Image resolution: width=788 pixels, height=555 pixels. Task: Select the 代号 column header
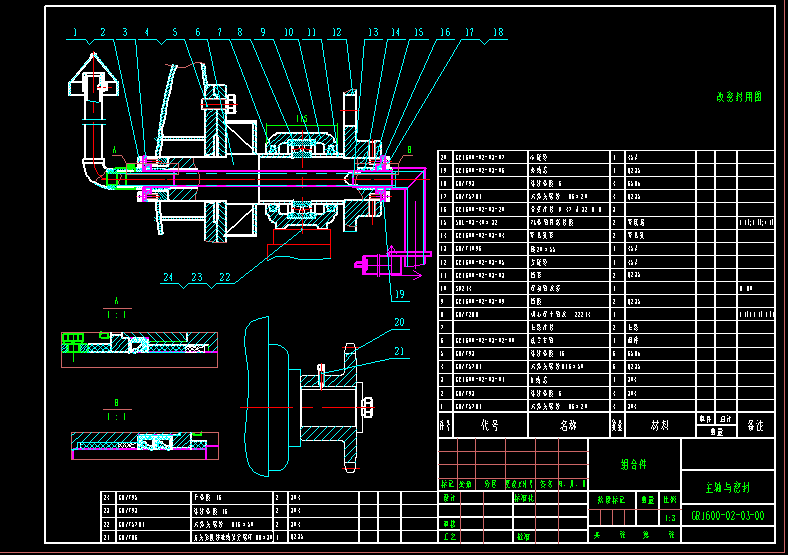click(x=489, y=426)
